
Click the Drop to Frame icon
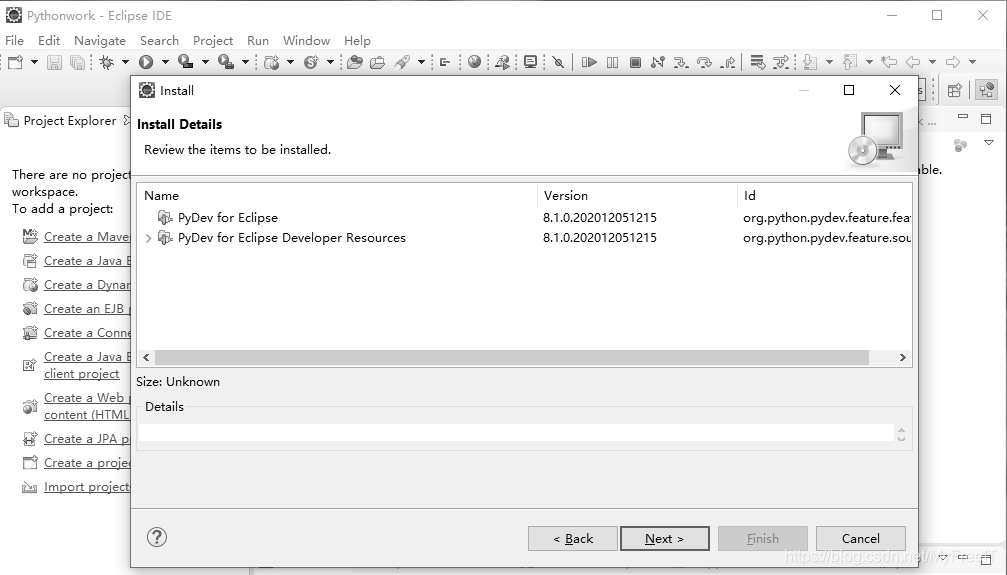tap(758, 62)
